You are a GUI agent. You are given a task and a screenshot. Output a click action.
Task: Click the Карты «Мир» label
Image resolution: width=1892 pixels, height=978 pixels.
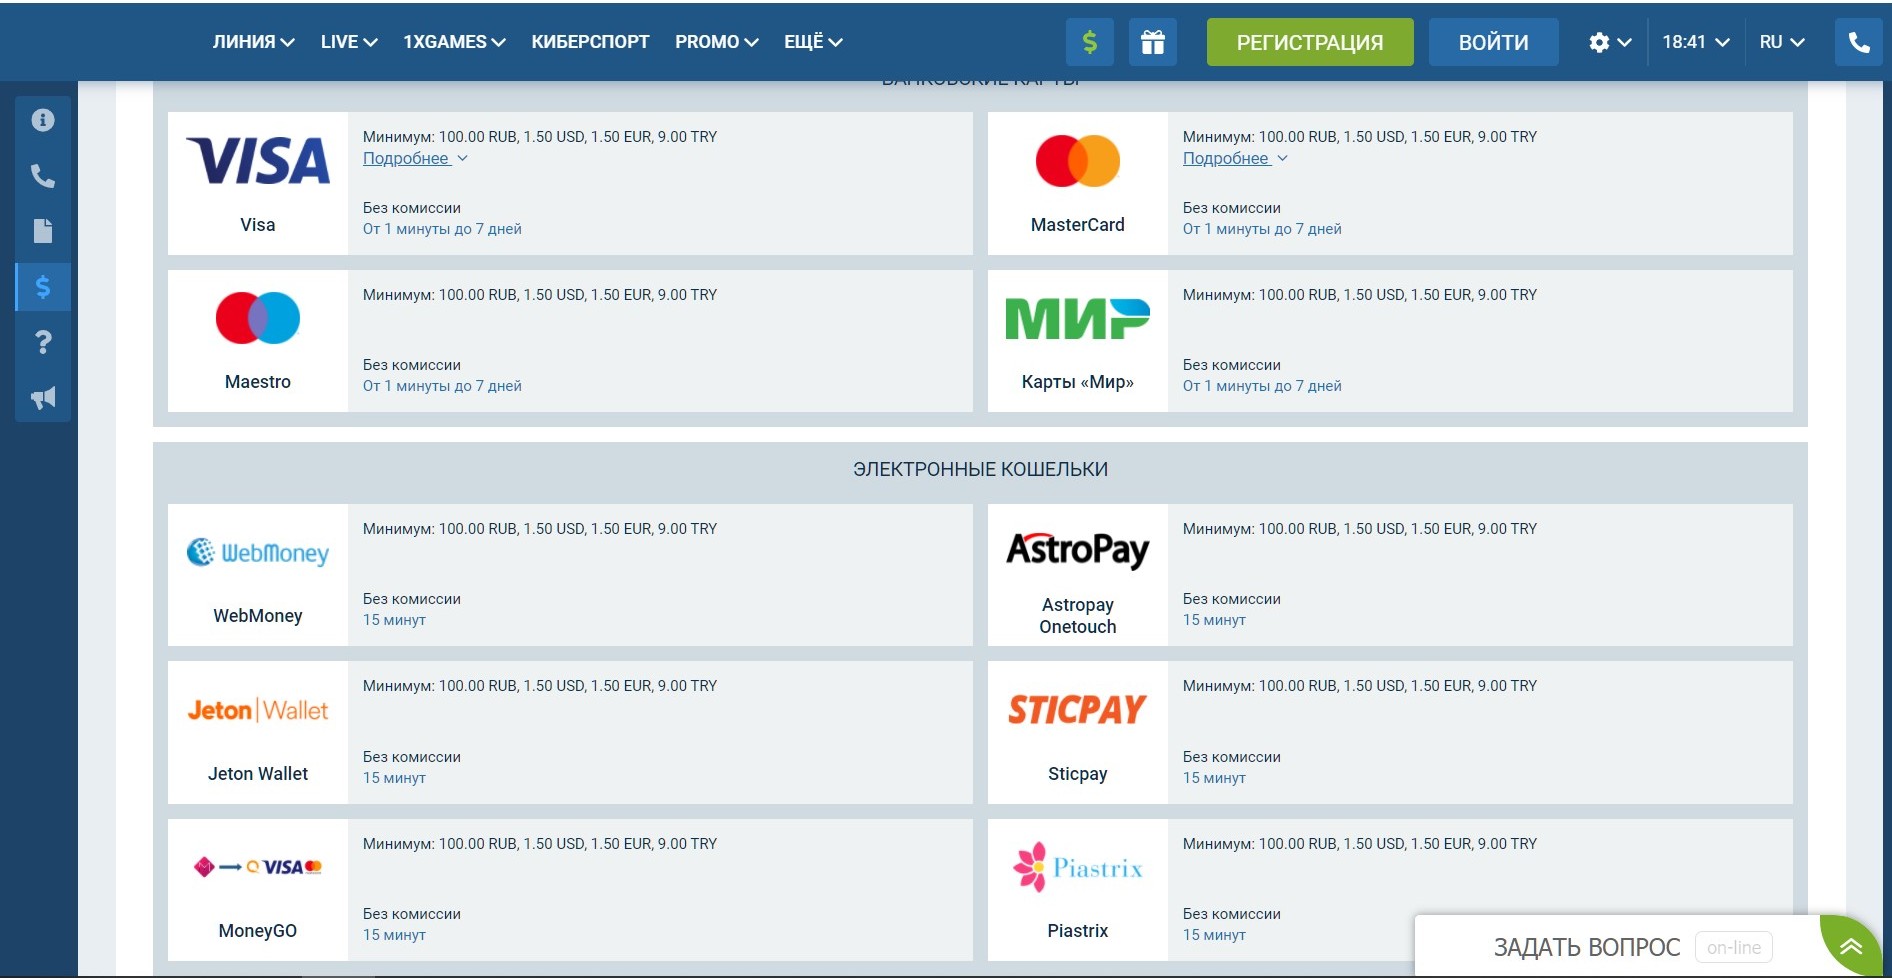(1078, 382)
